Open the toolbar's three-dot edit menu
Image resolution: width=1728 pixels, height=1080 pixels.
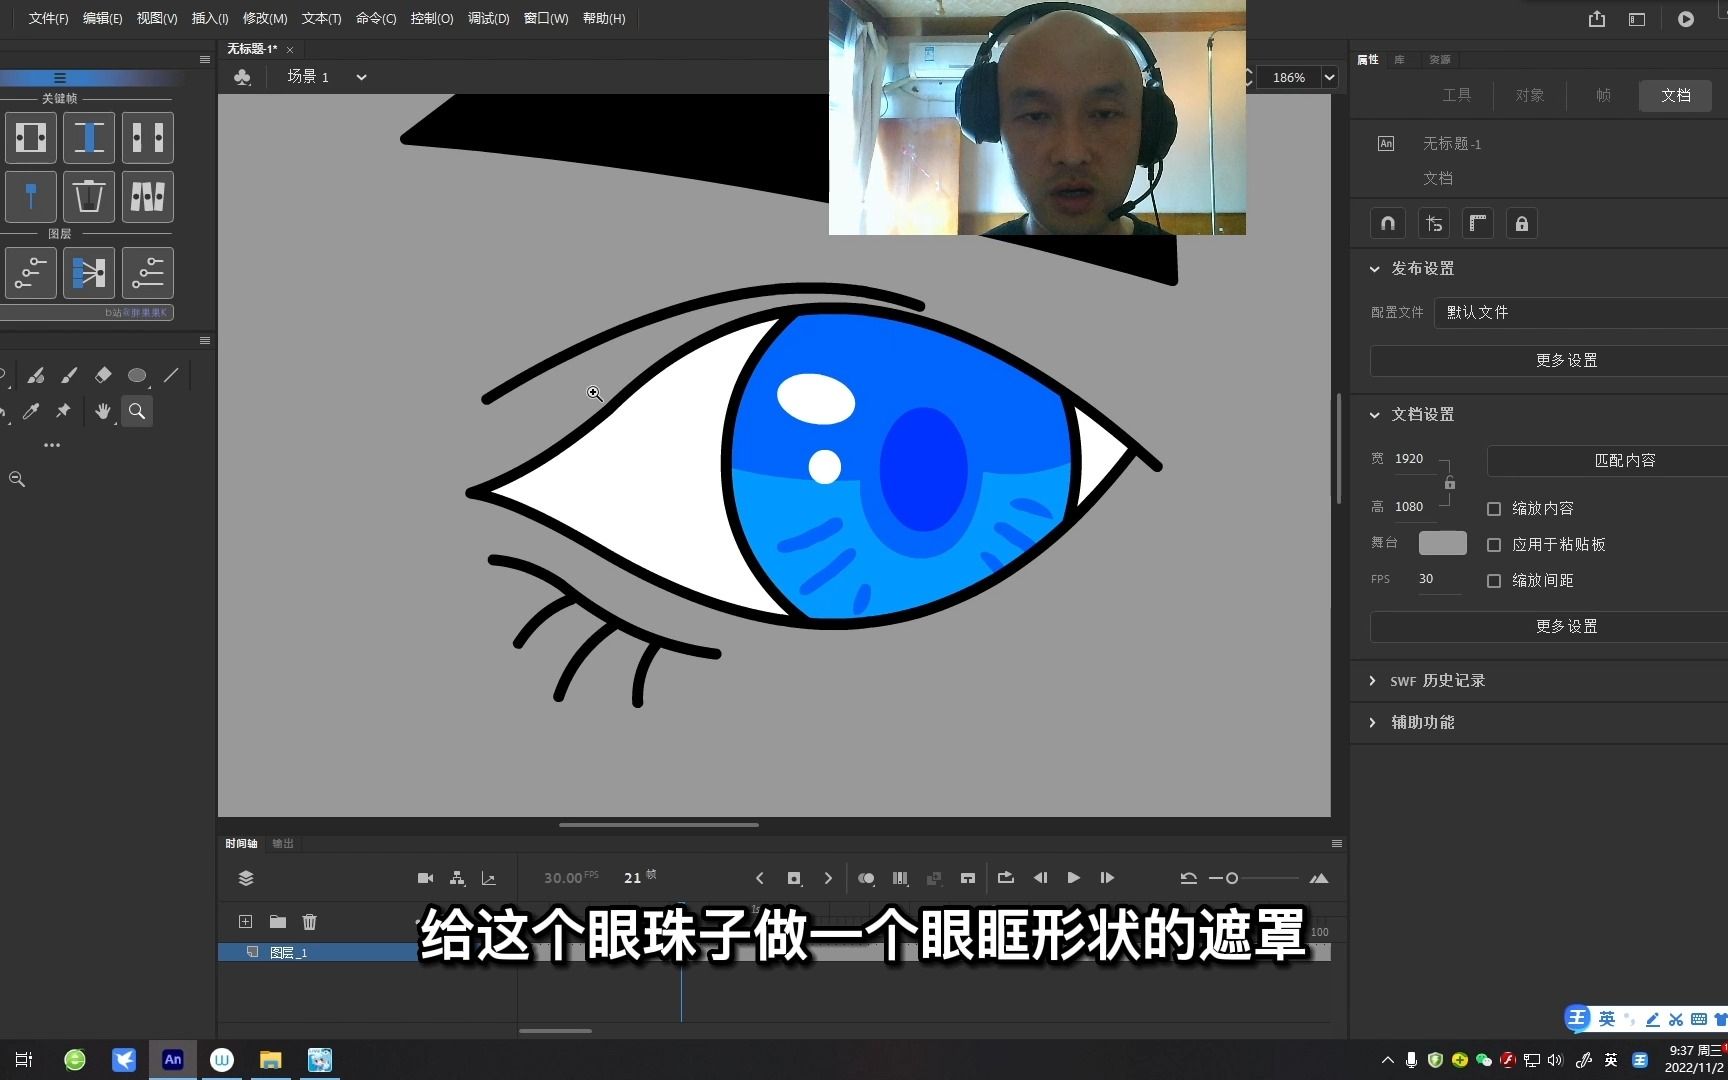click(52, 445)
